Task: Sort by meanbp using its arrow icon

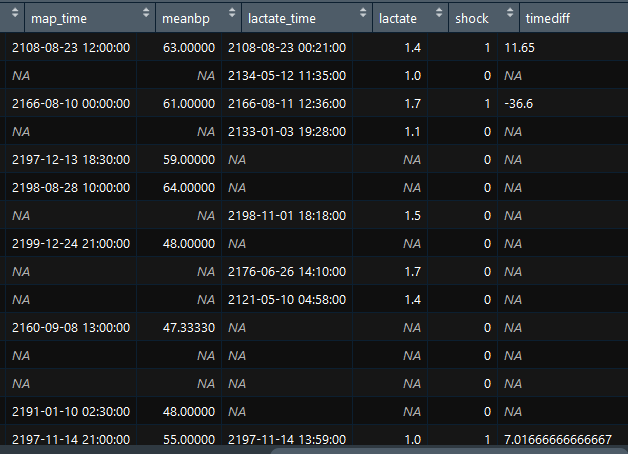Action: click(x=232, y=13)
